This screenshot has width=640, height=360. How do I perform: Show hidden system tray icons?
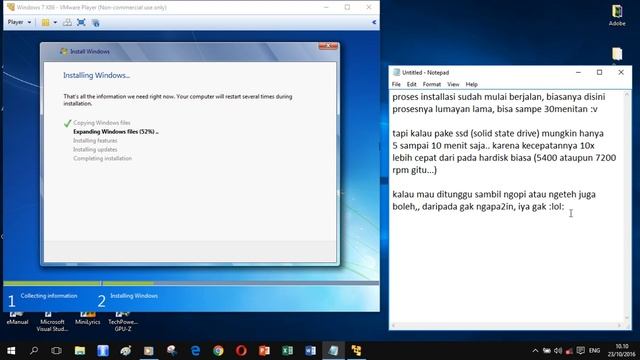[x=535, y=351]
